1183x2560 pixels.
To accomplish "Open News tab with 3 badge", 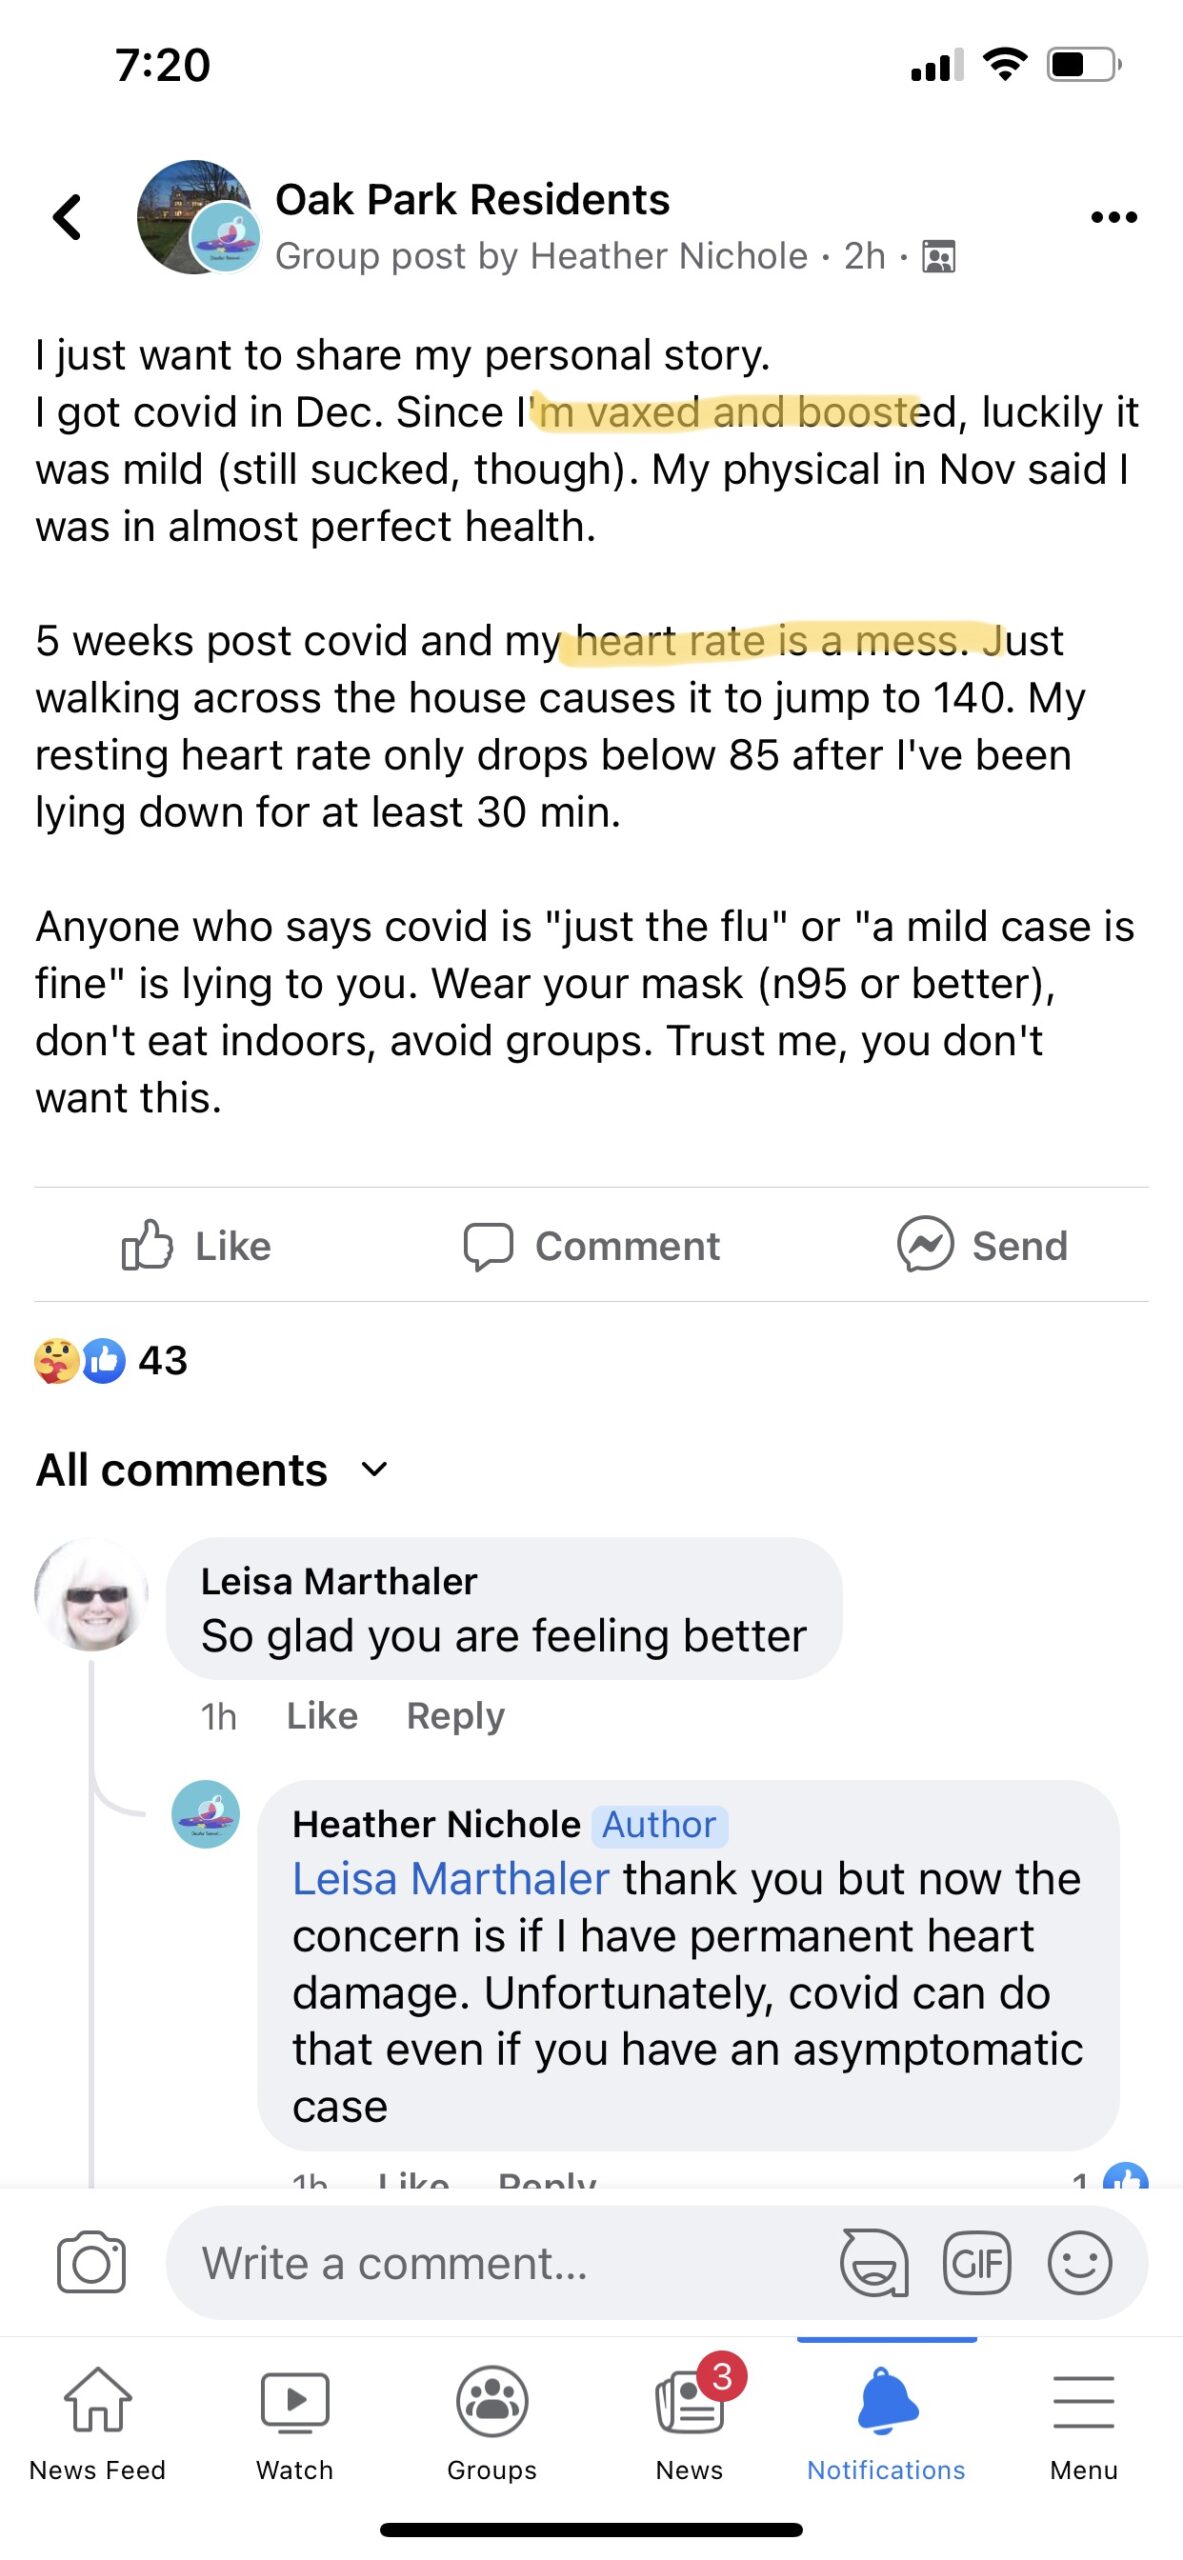I will point(689,2421).
